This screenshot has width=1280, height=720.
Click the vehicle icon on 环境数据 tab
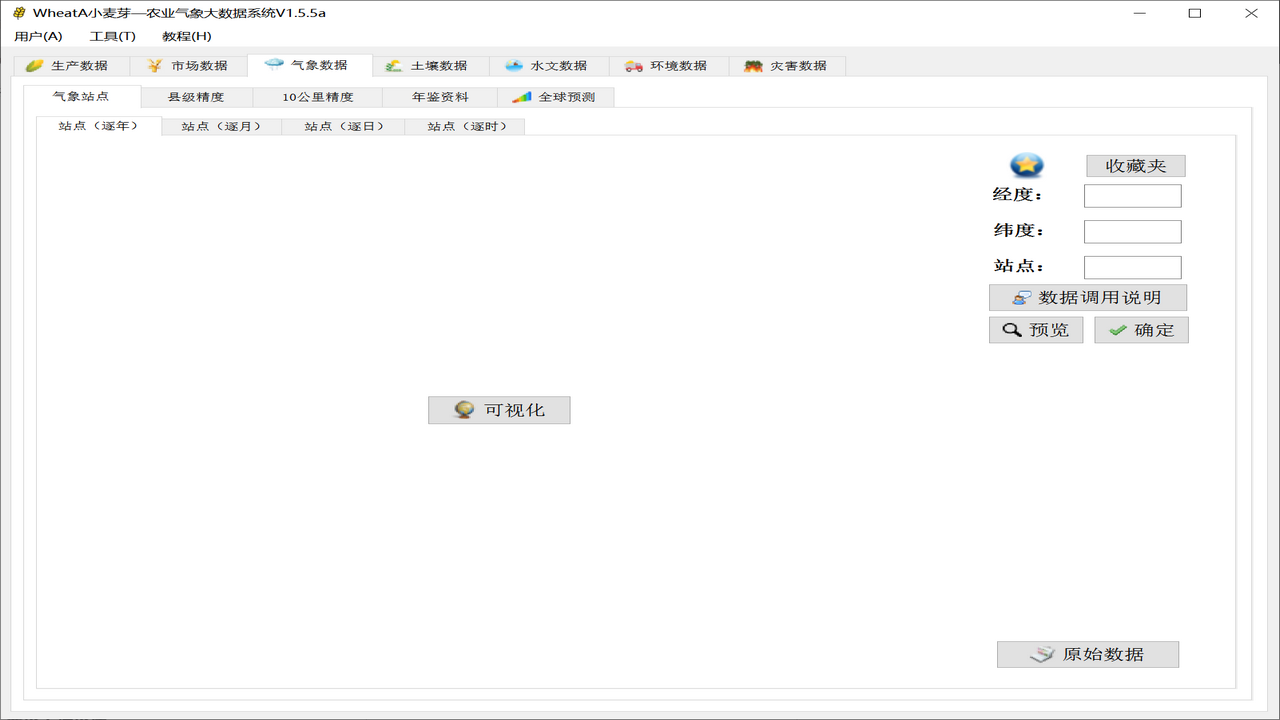pyautogui.click(x=633, y=64)
